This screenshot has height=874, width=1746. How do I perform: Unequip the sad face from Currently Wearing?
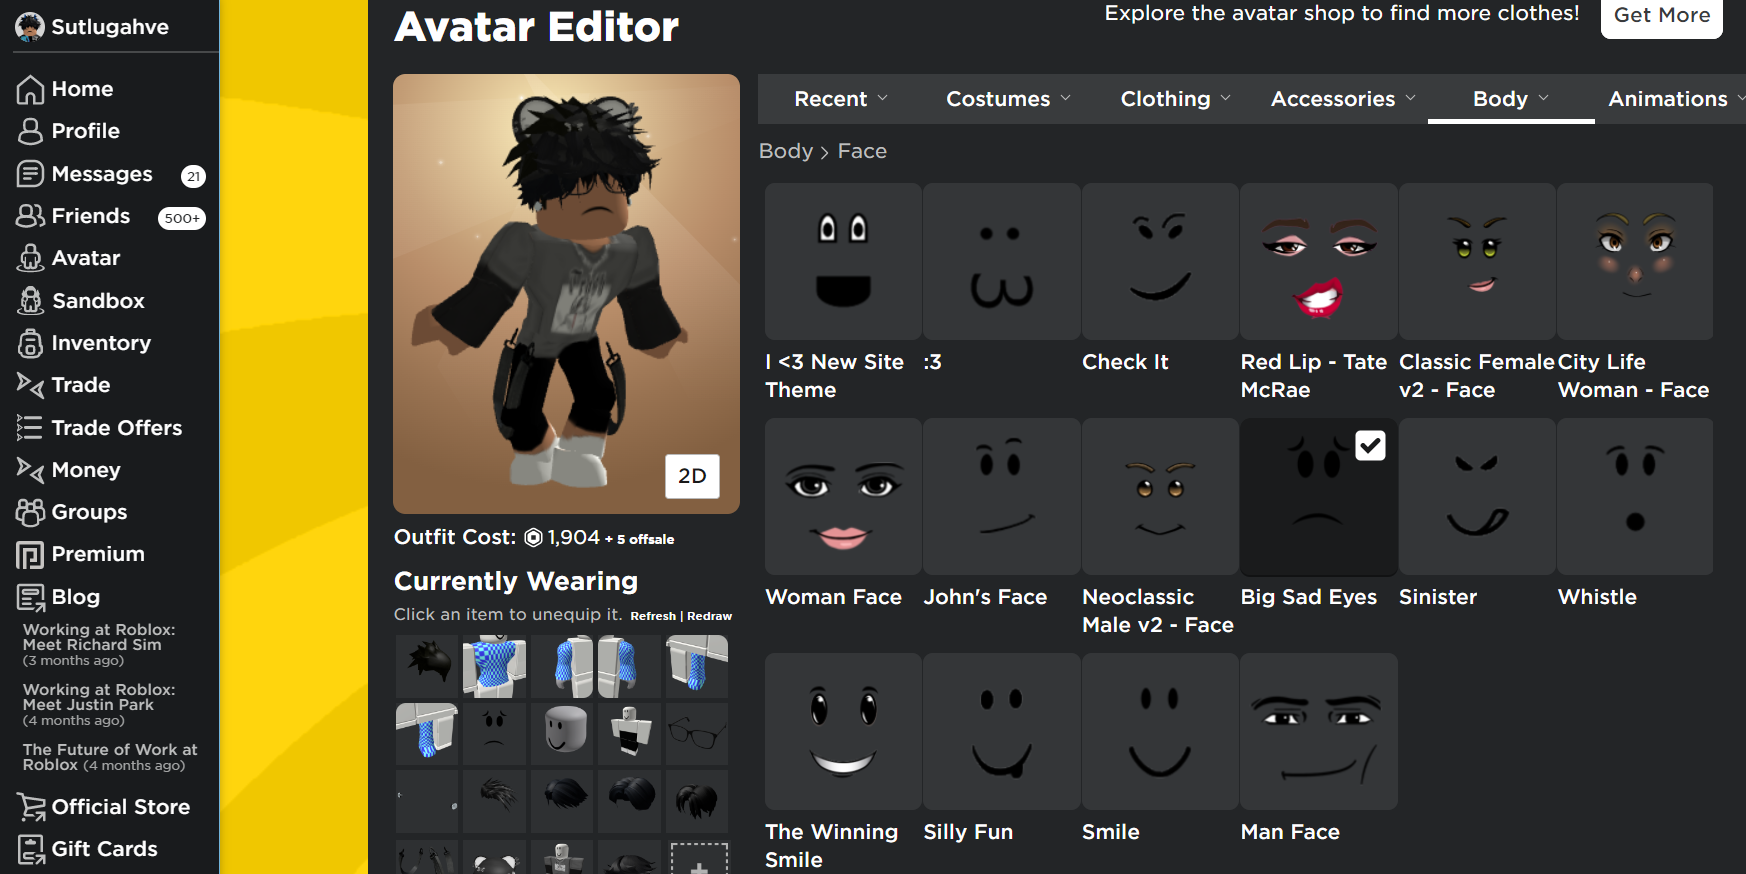[x=494, y=733]
